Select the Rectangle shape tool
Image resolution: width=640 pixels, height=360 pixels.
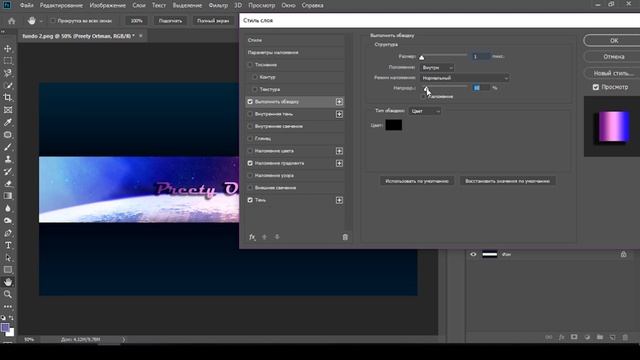coord(8,270)
